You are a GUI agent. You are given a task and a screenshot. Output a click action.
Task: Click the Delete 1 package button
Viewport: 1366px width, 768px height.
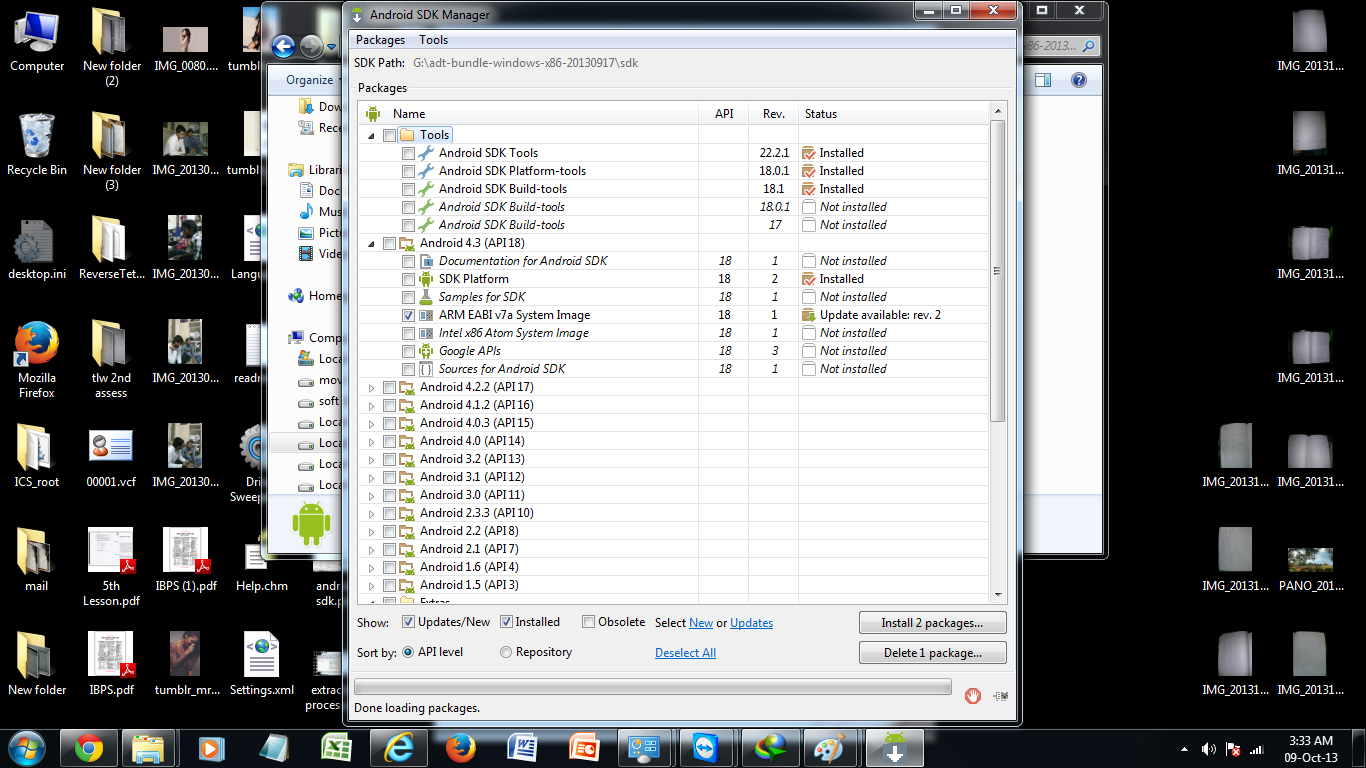click(932, 653)
